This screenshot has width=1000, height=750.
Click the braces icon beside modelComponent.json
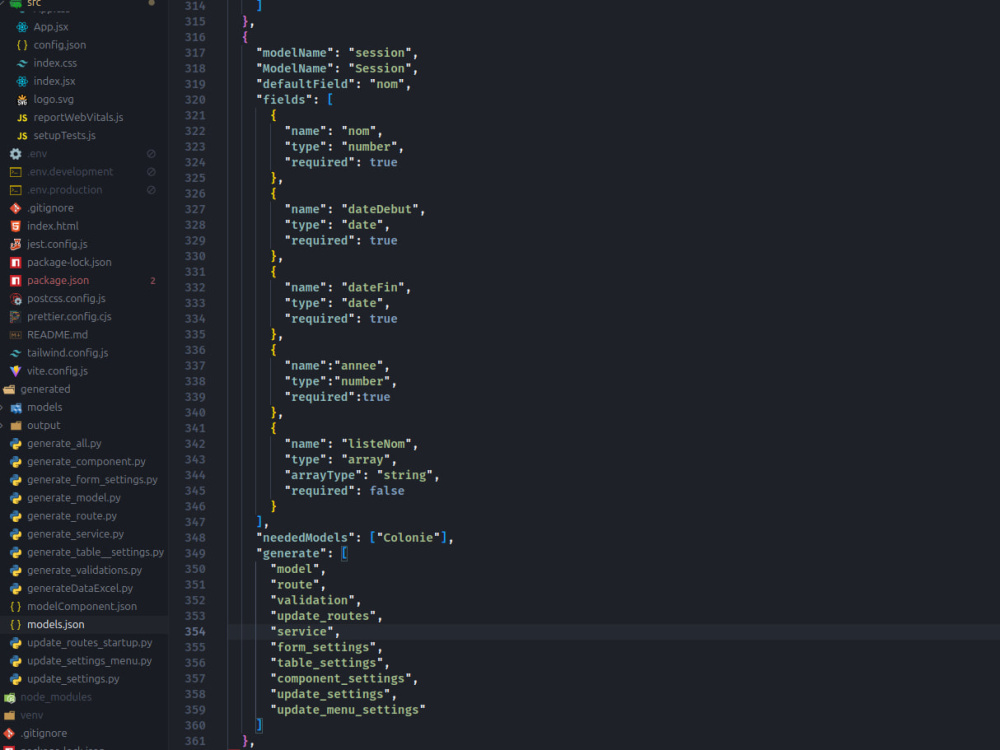(x=16, y=607)
